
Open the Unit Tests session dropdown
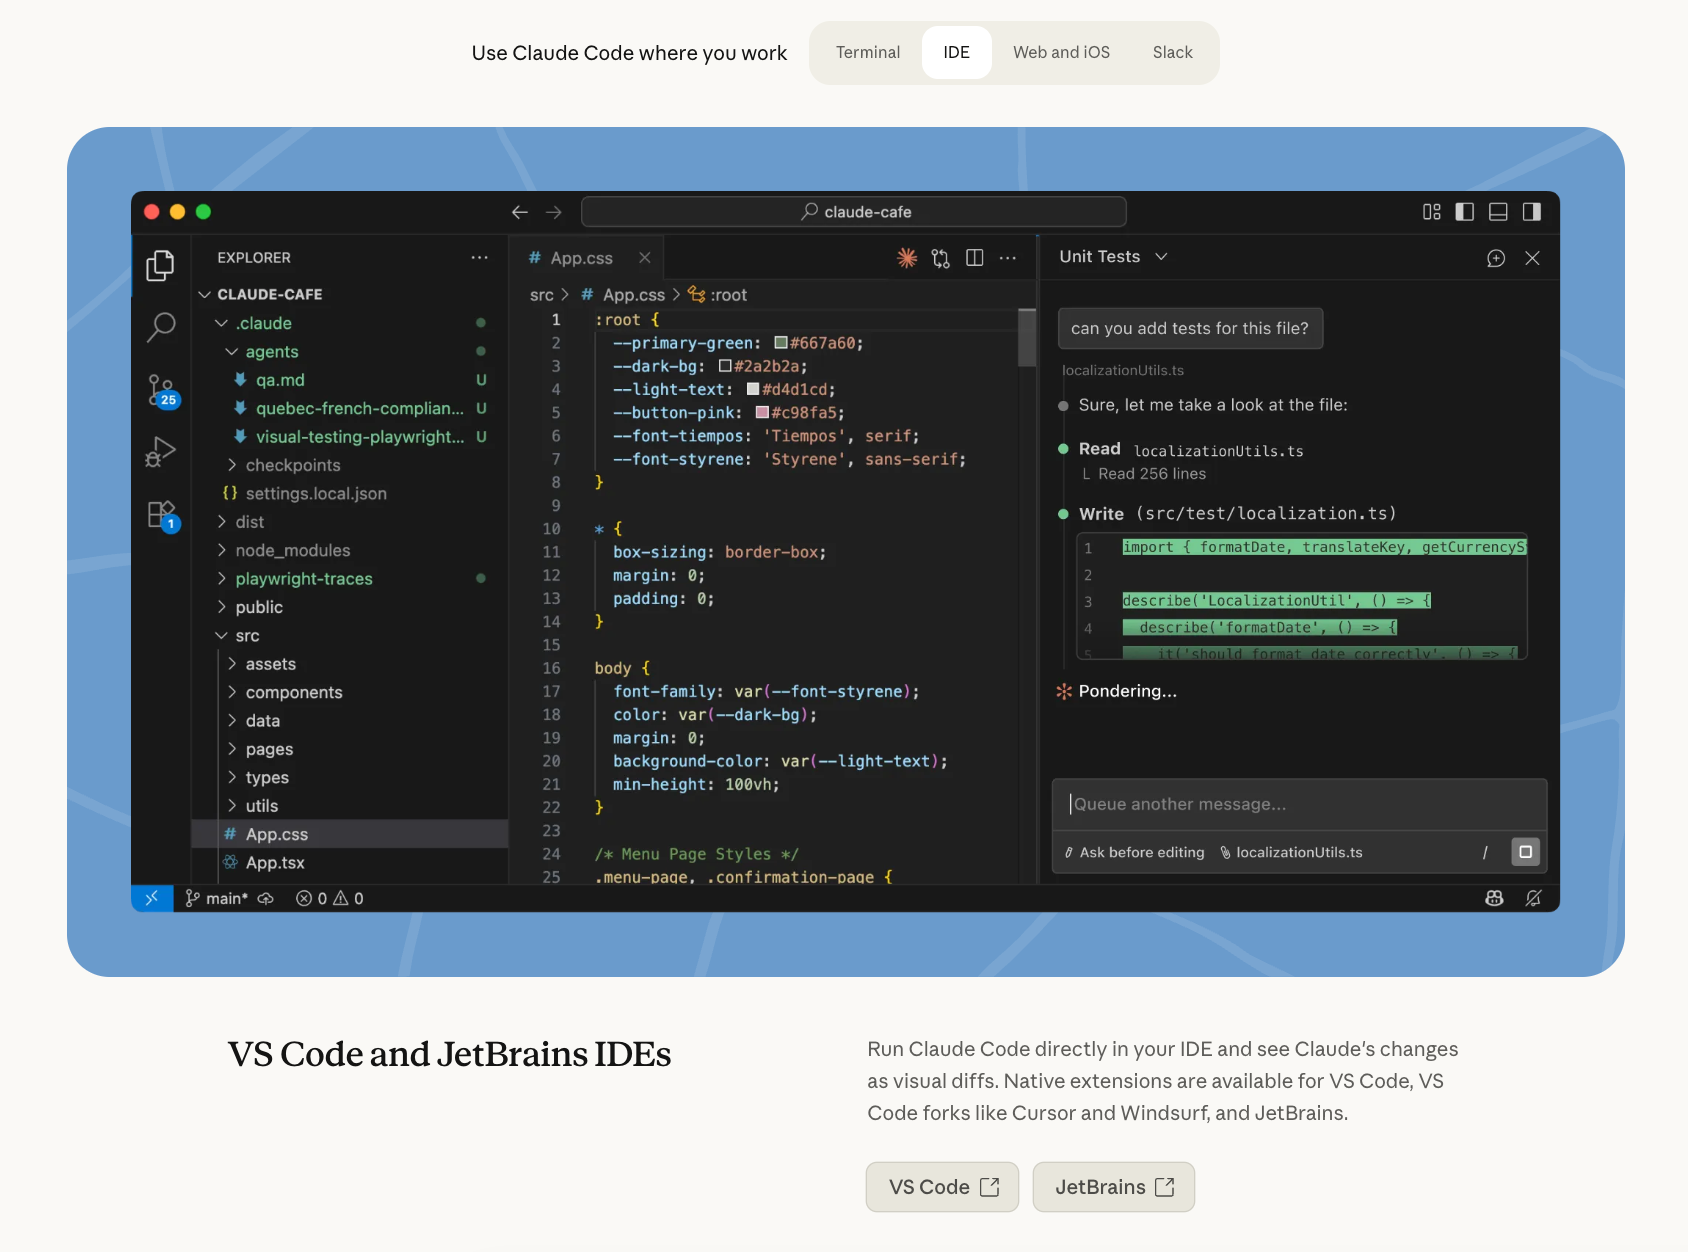tap(1114, 257)
